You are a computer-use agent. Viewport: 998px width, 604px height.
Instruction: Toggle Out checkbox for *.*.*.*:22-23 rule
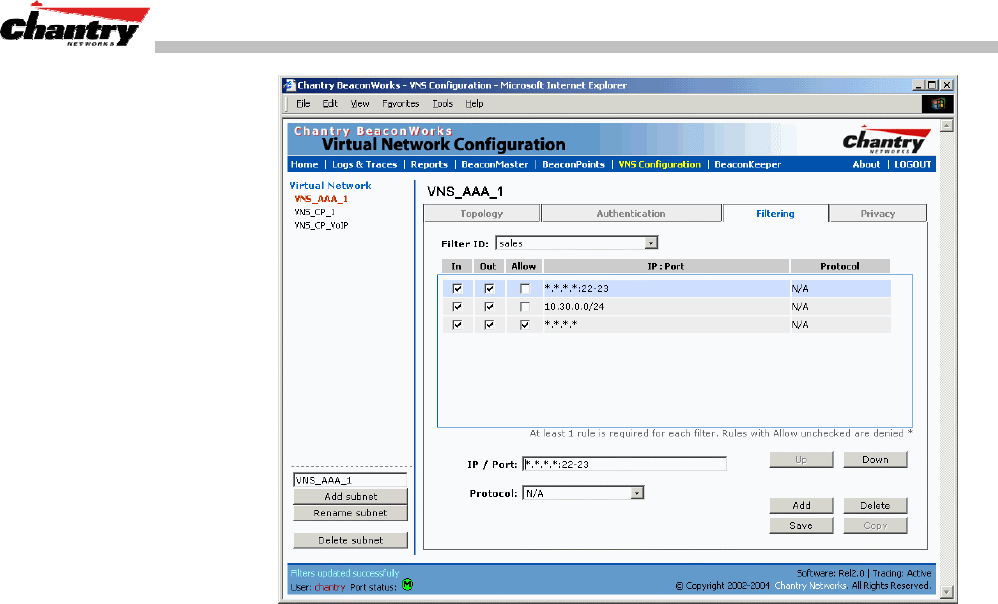489,288
